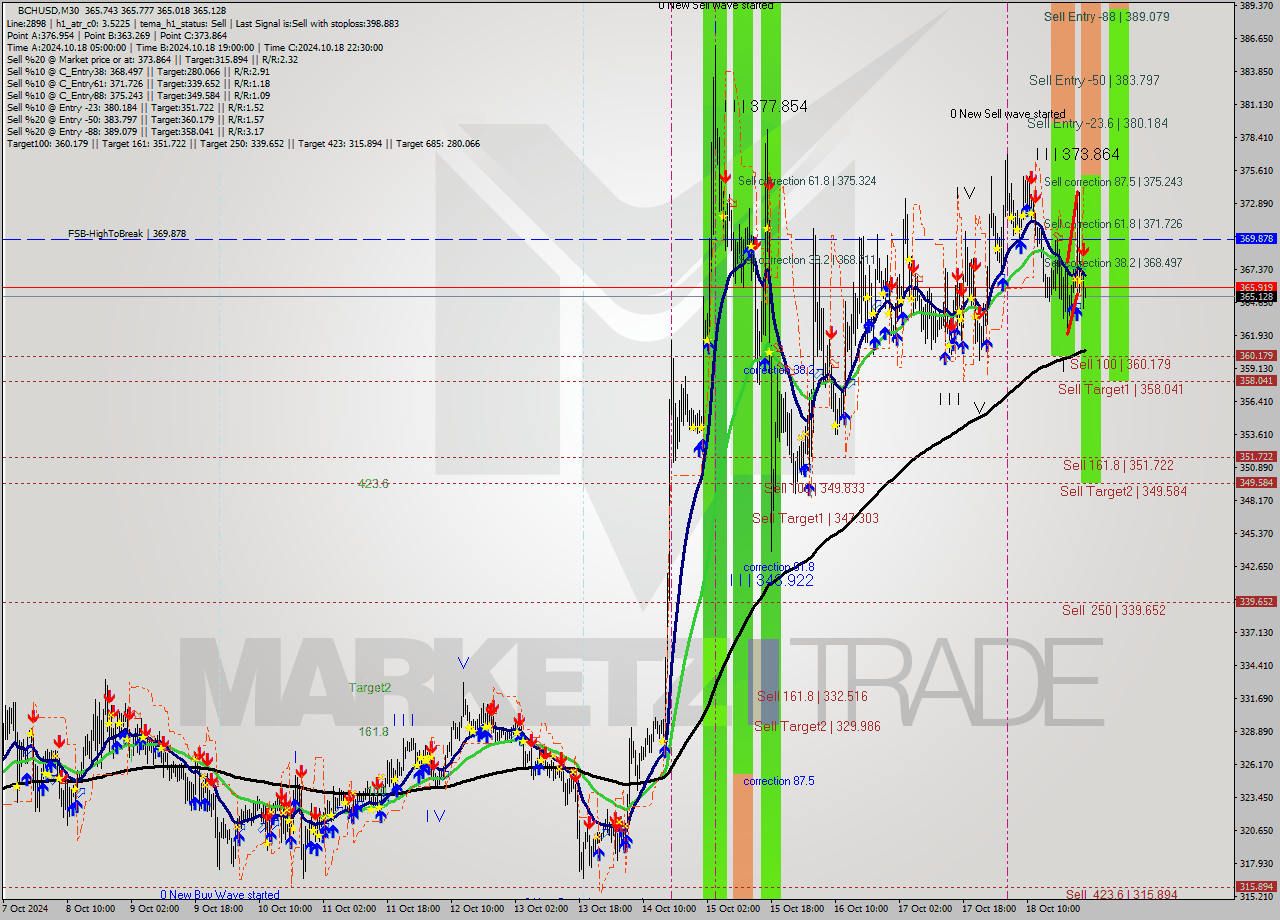Click the 18 Oct 10:00 time axis label
Image resolution: width=1280 pixels, height=920 pixels.
1053,910
